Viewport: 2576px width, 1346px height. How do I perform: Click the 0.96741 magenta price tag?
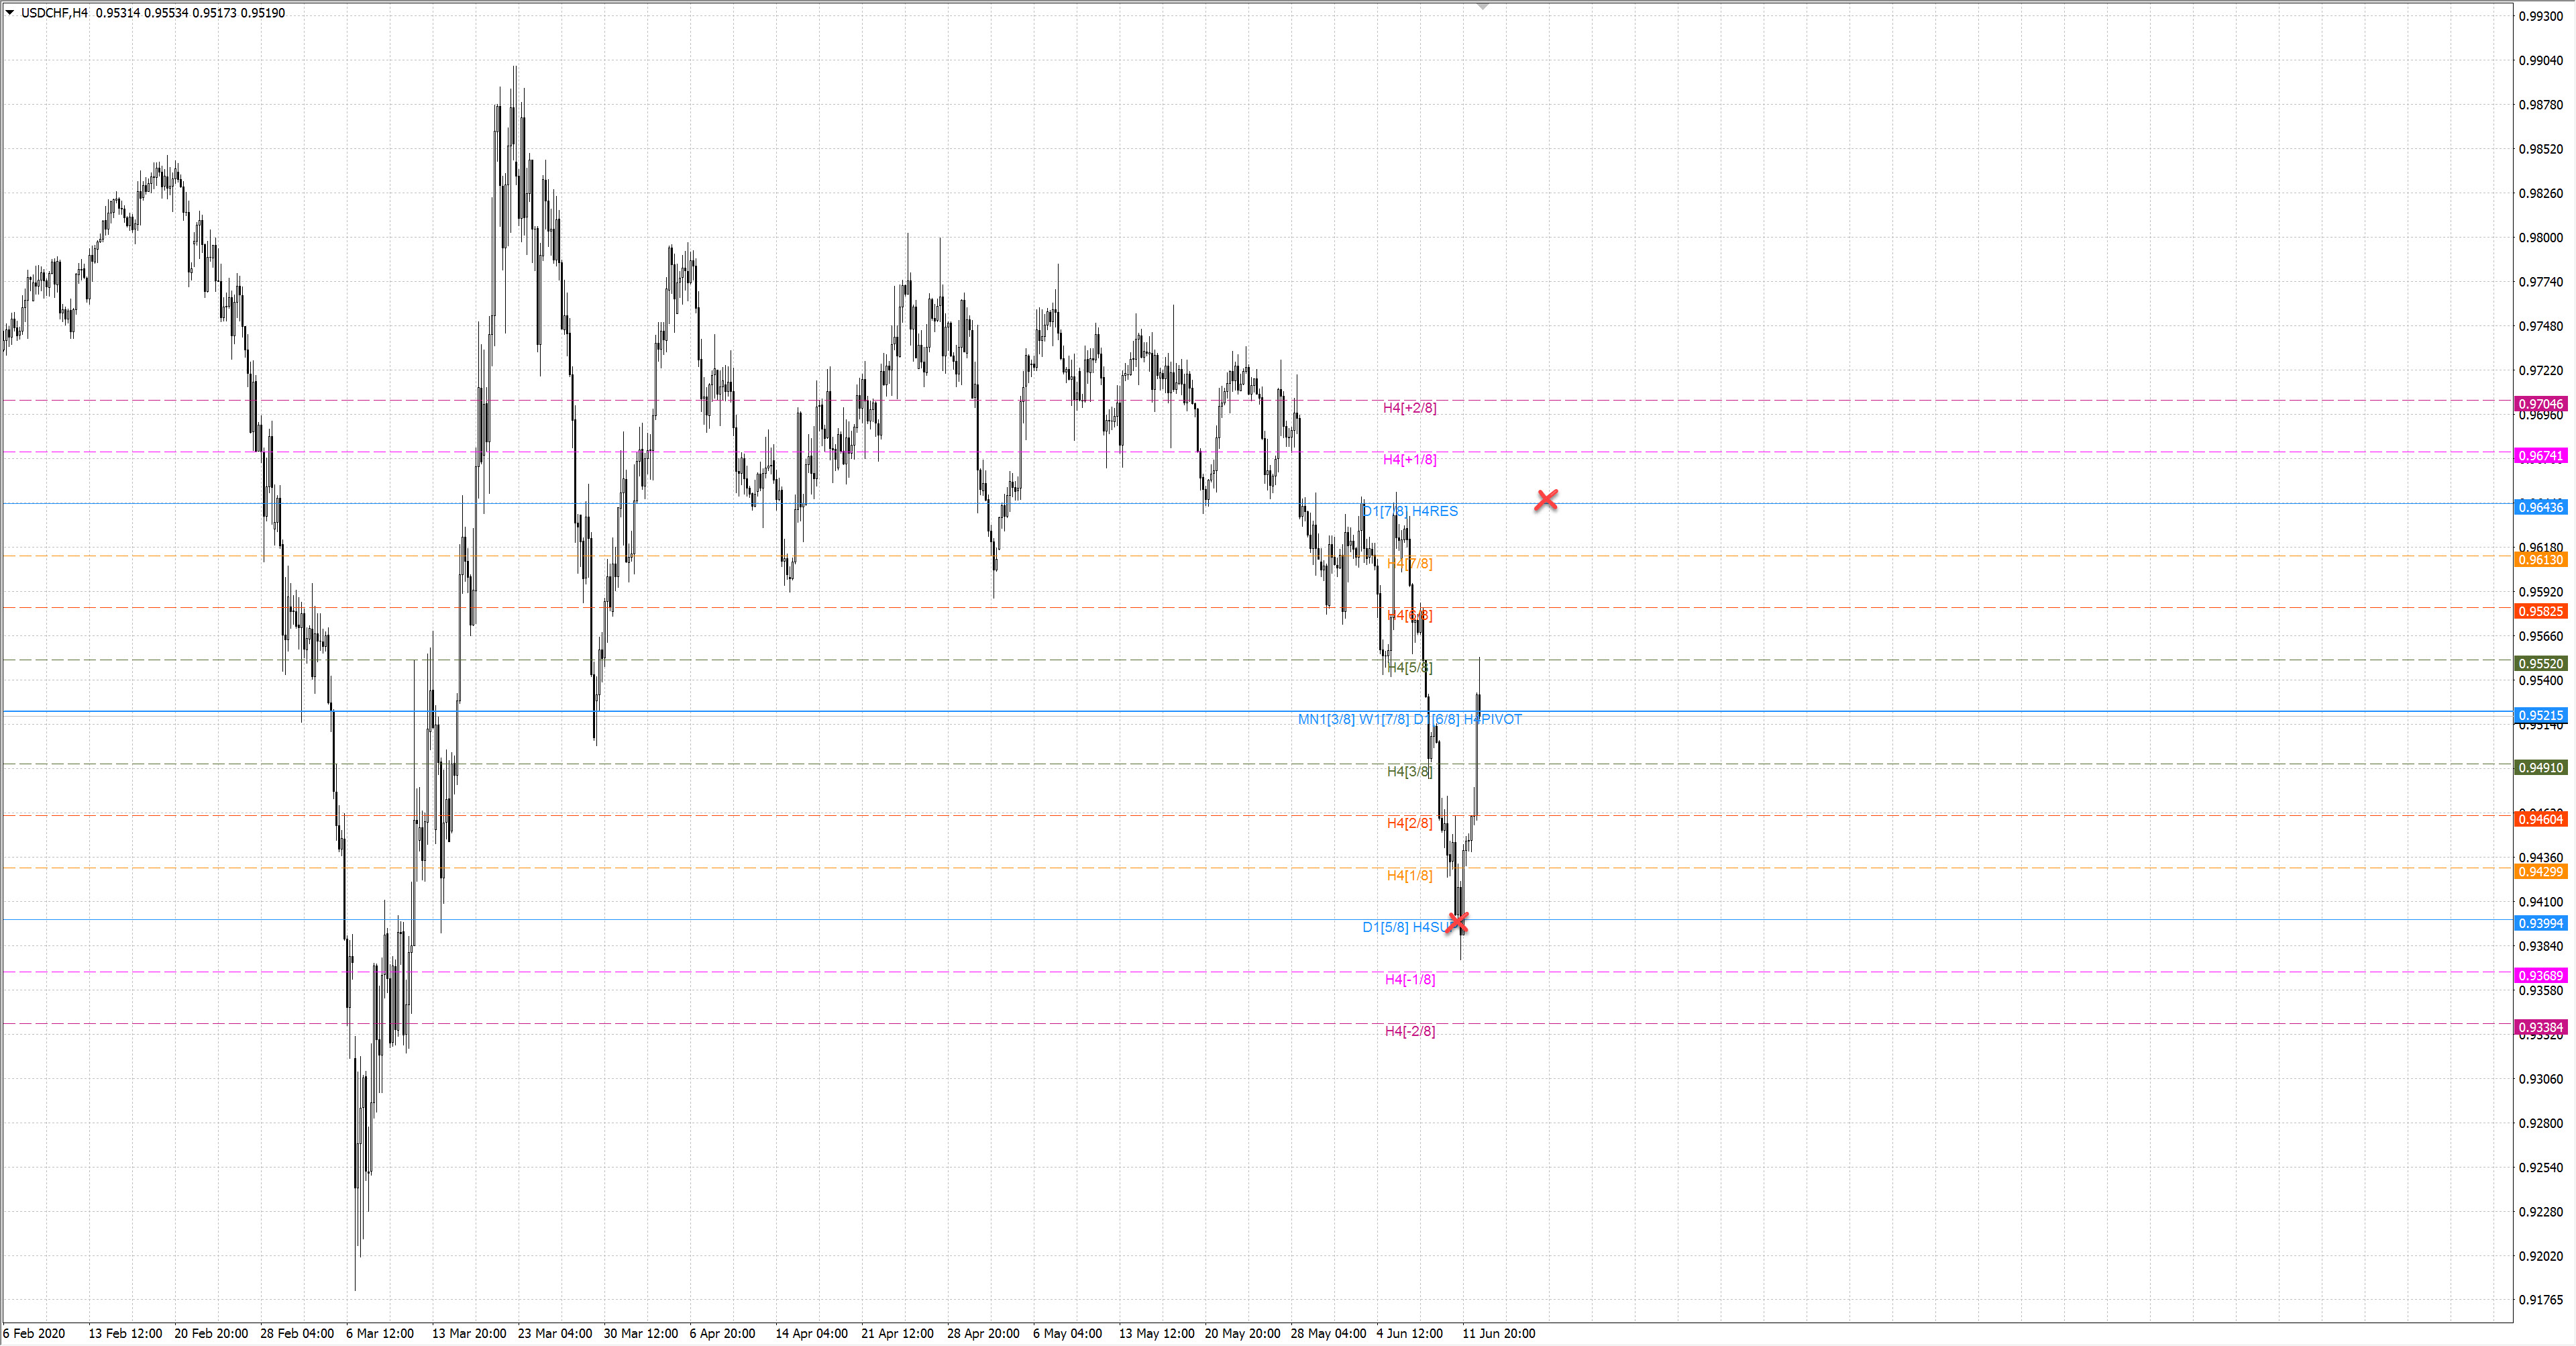pos(2540,456)
